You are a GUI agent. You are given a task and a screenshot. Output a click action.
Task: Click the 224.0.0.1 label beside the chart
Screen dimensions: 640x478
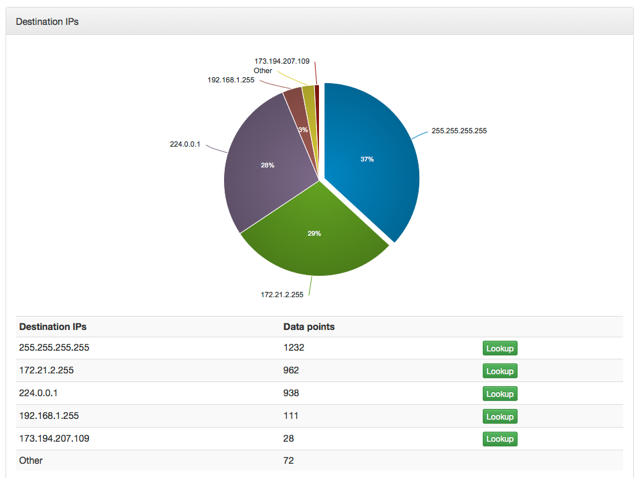[x=185, y=144]
